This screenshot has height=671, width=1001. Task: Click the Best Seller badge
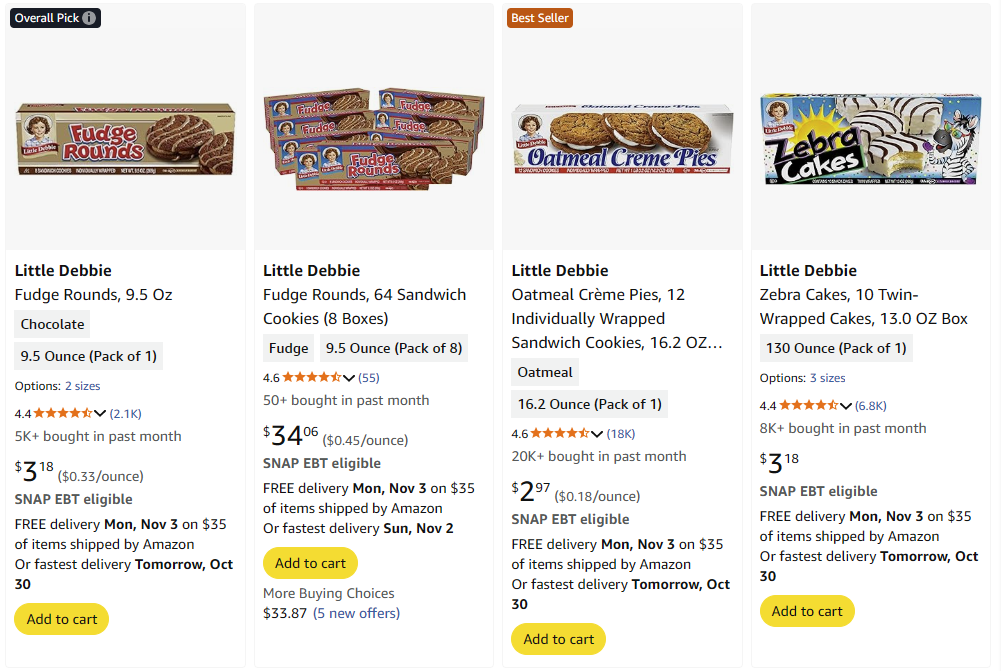click(x=539, y=18)
